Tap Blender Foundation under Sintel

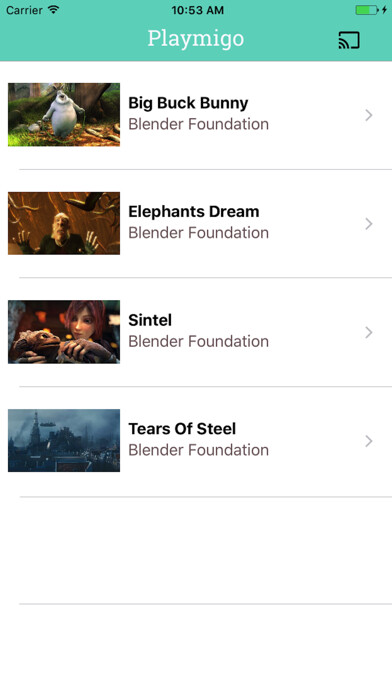coord(198,341)
